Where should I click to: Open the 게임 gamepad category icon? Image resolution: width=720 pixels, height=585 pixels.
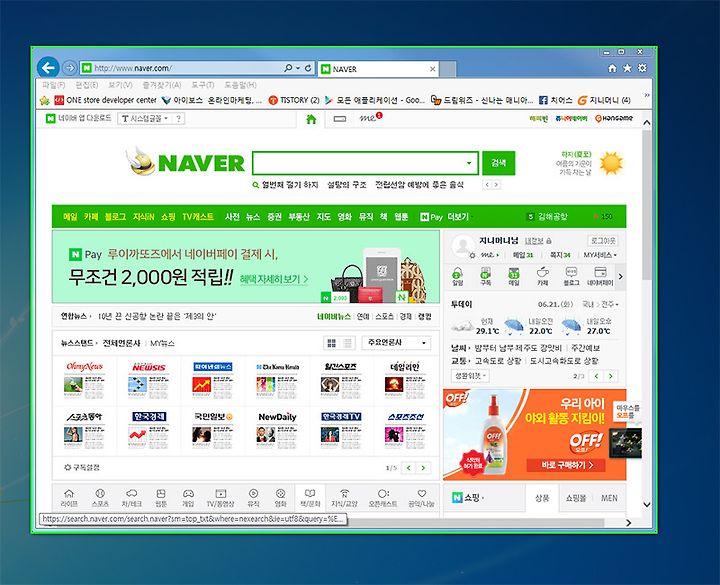(x=188, y=498)
